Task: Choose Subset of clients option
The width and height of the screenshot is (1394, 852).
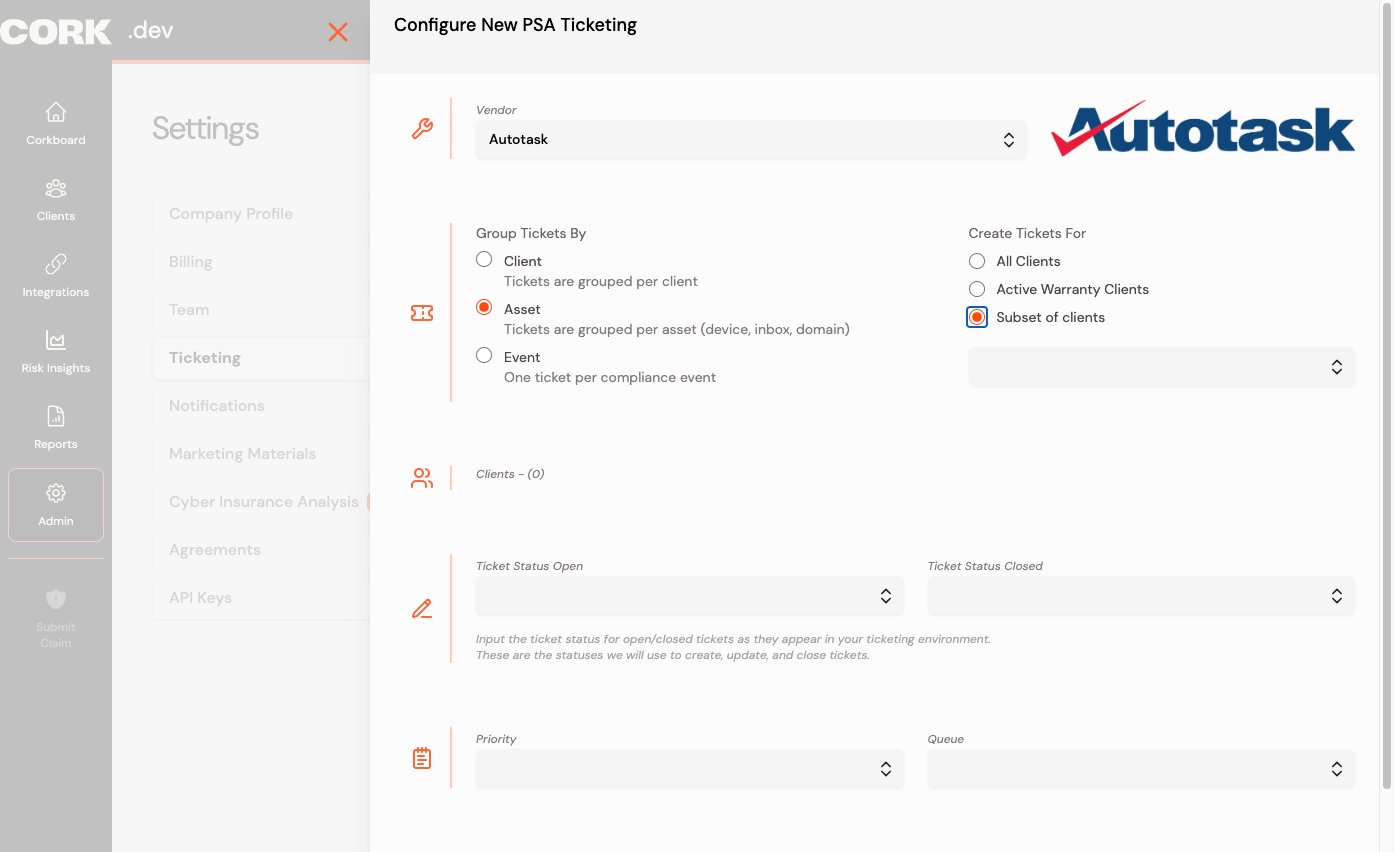Action: tap(977, 317)
